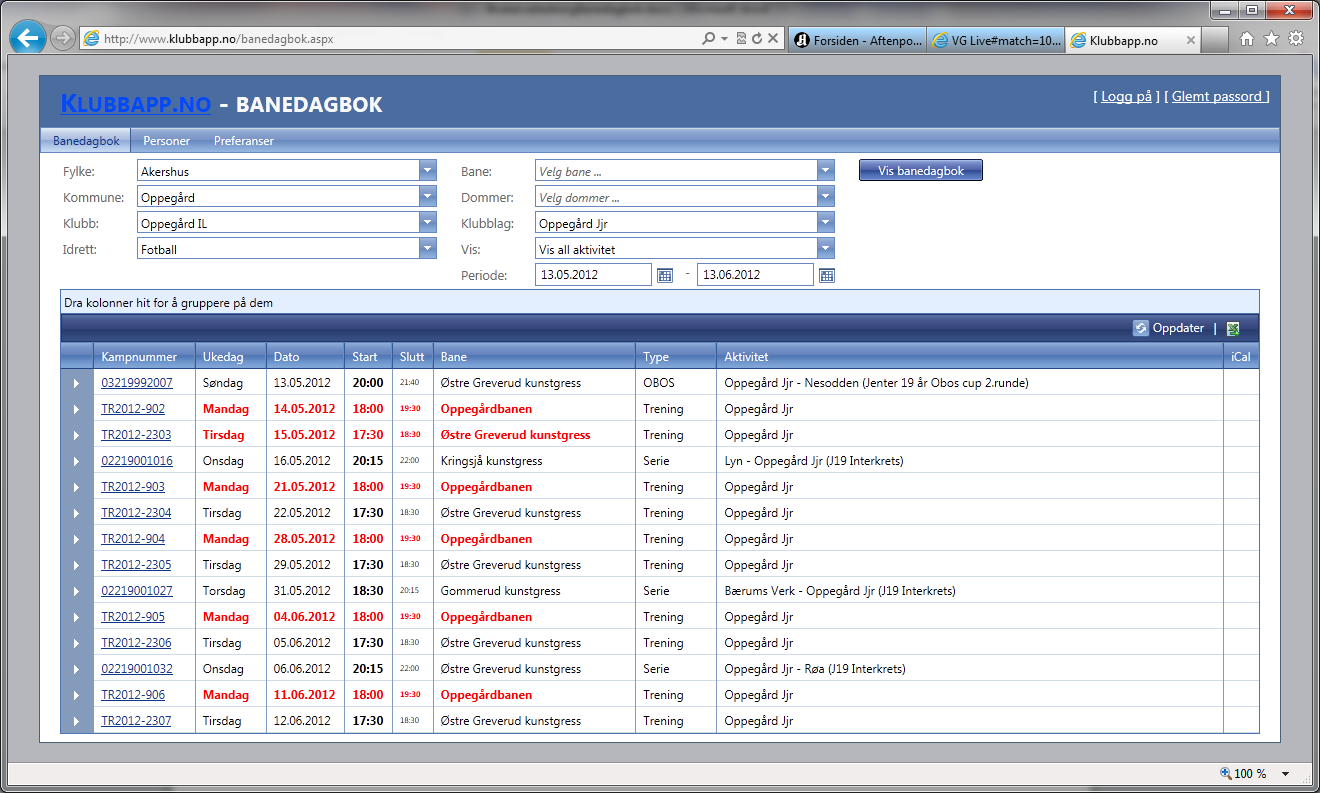Switch to Forsiden - Aftenposten browser tab

point(857,41)
